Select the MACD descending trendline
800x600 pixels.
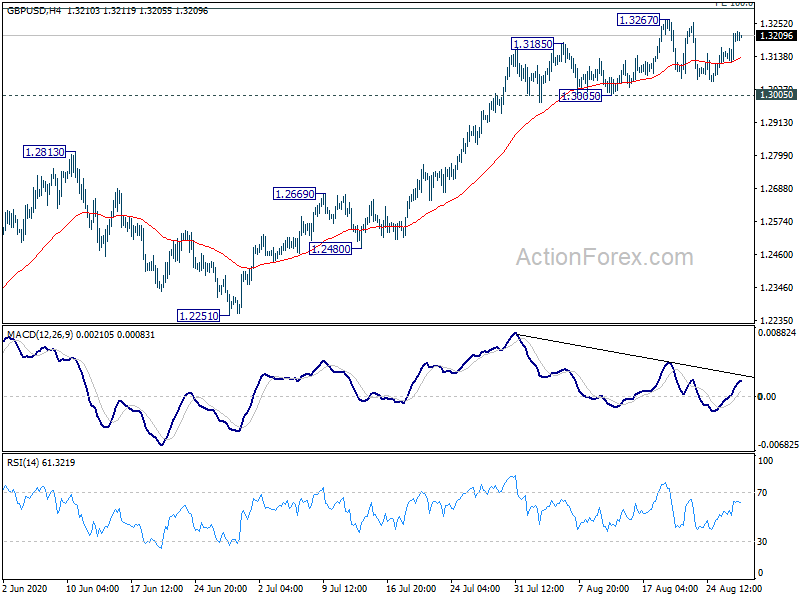[630, 354]
